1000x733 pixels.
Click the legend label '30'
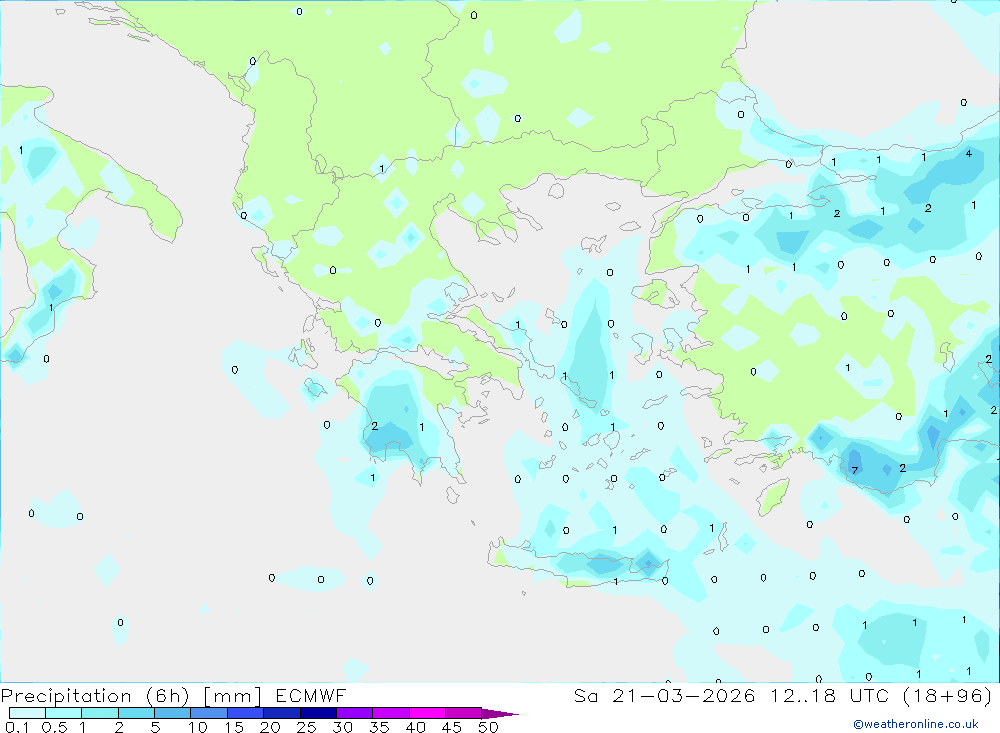tap(342, 727)
